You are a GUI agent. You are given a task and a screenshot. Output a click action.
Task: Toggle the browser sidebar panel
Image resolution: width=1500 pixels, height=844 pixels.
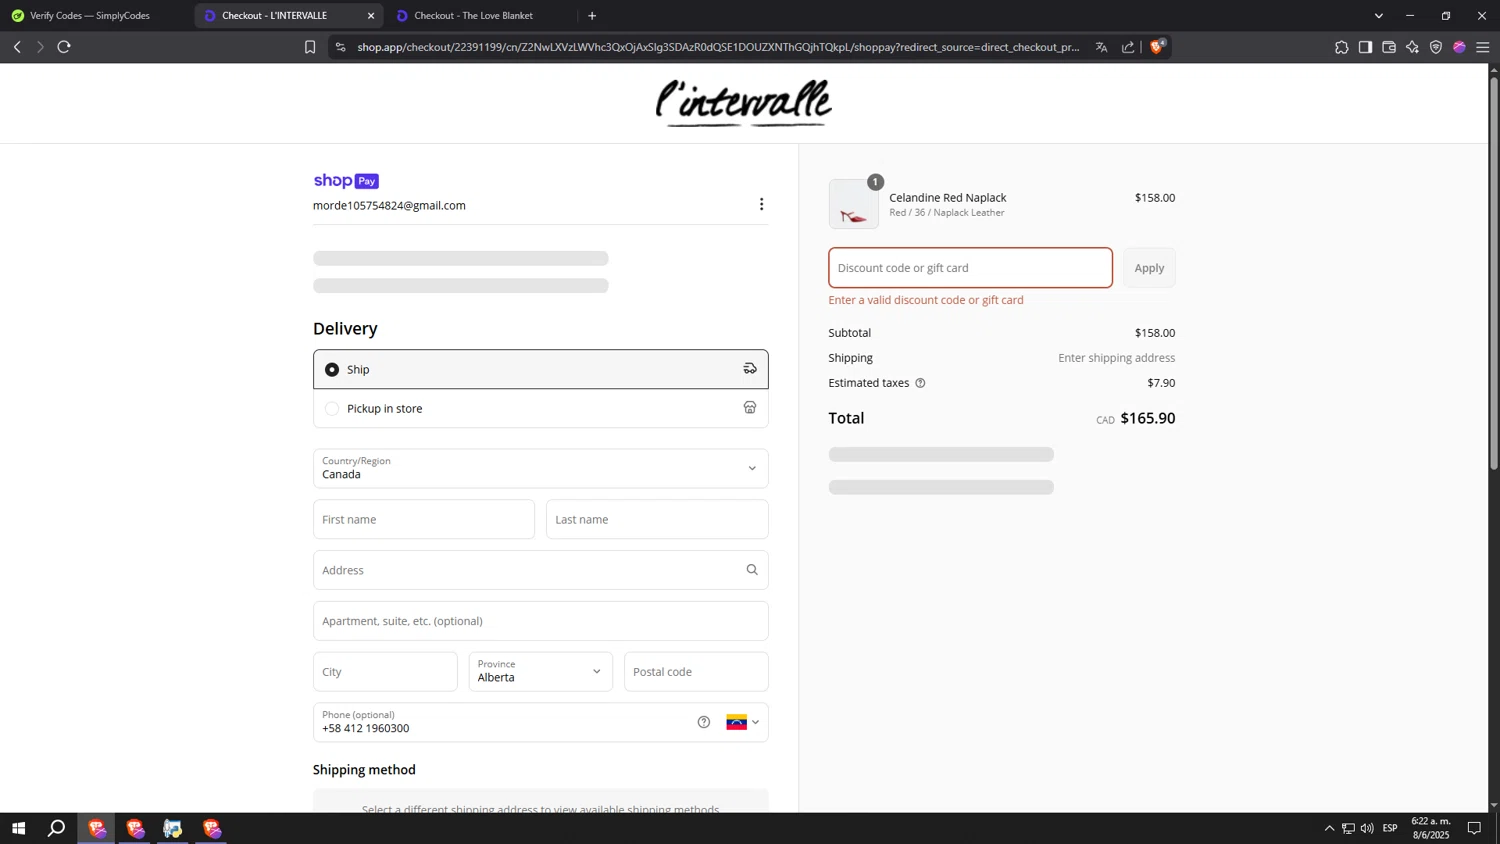tap(1365, 47)
